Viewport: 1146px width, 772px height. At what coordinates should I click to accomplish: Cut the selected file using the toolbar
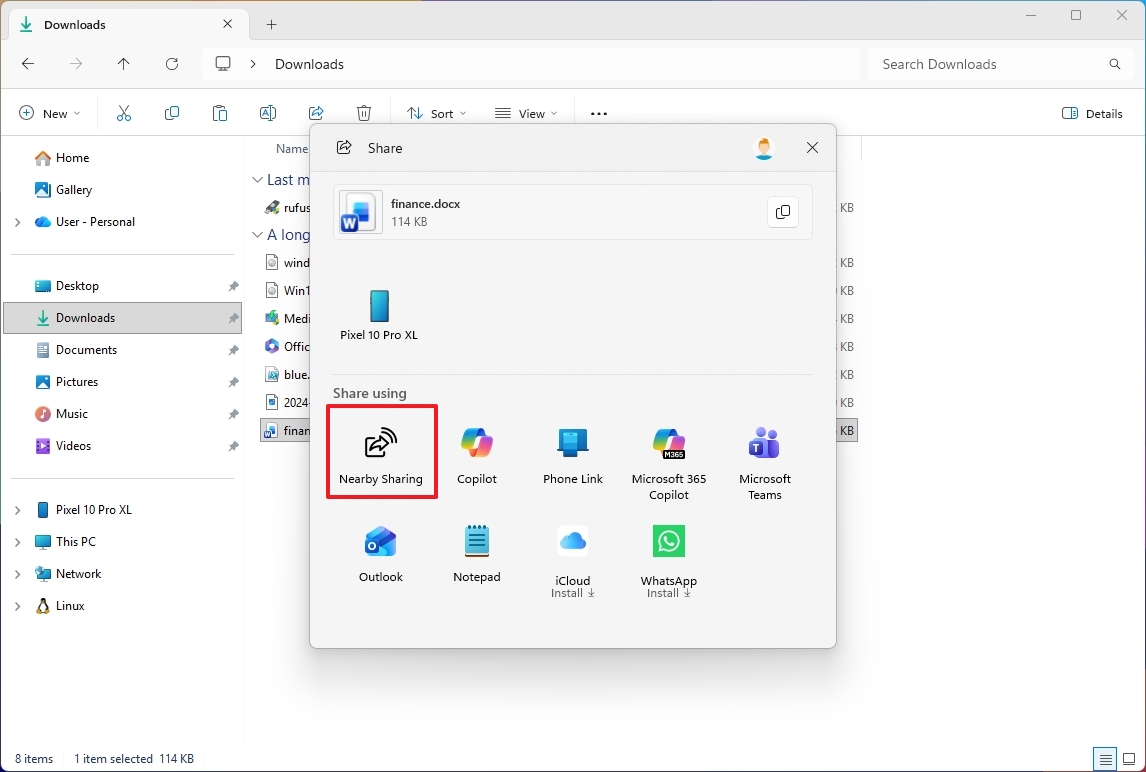click(x=124, y=113)
